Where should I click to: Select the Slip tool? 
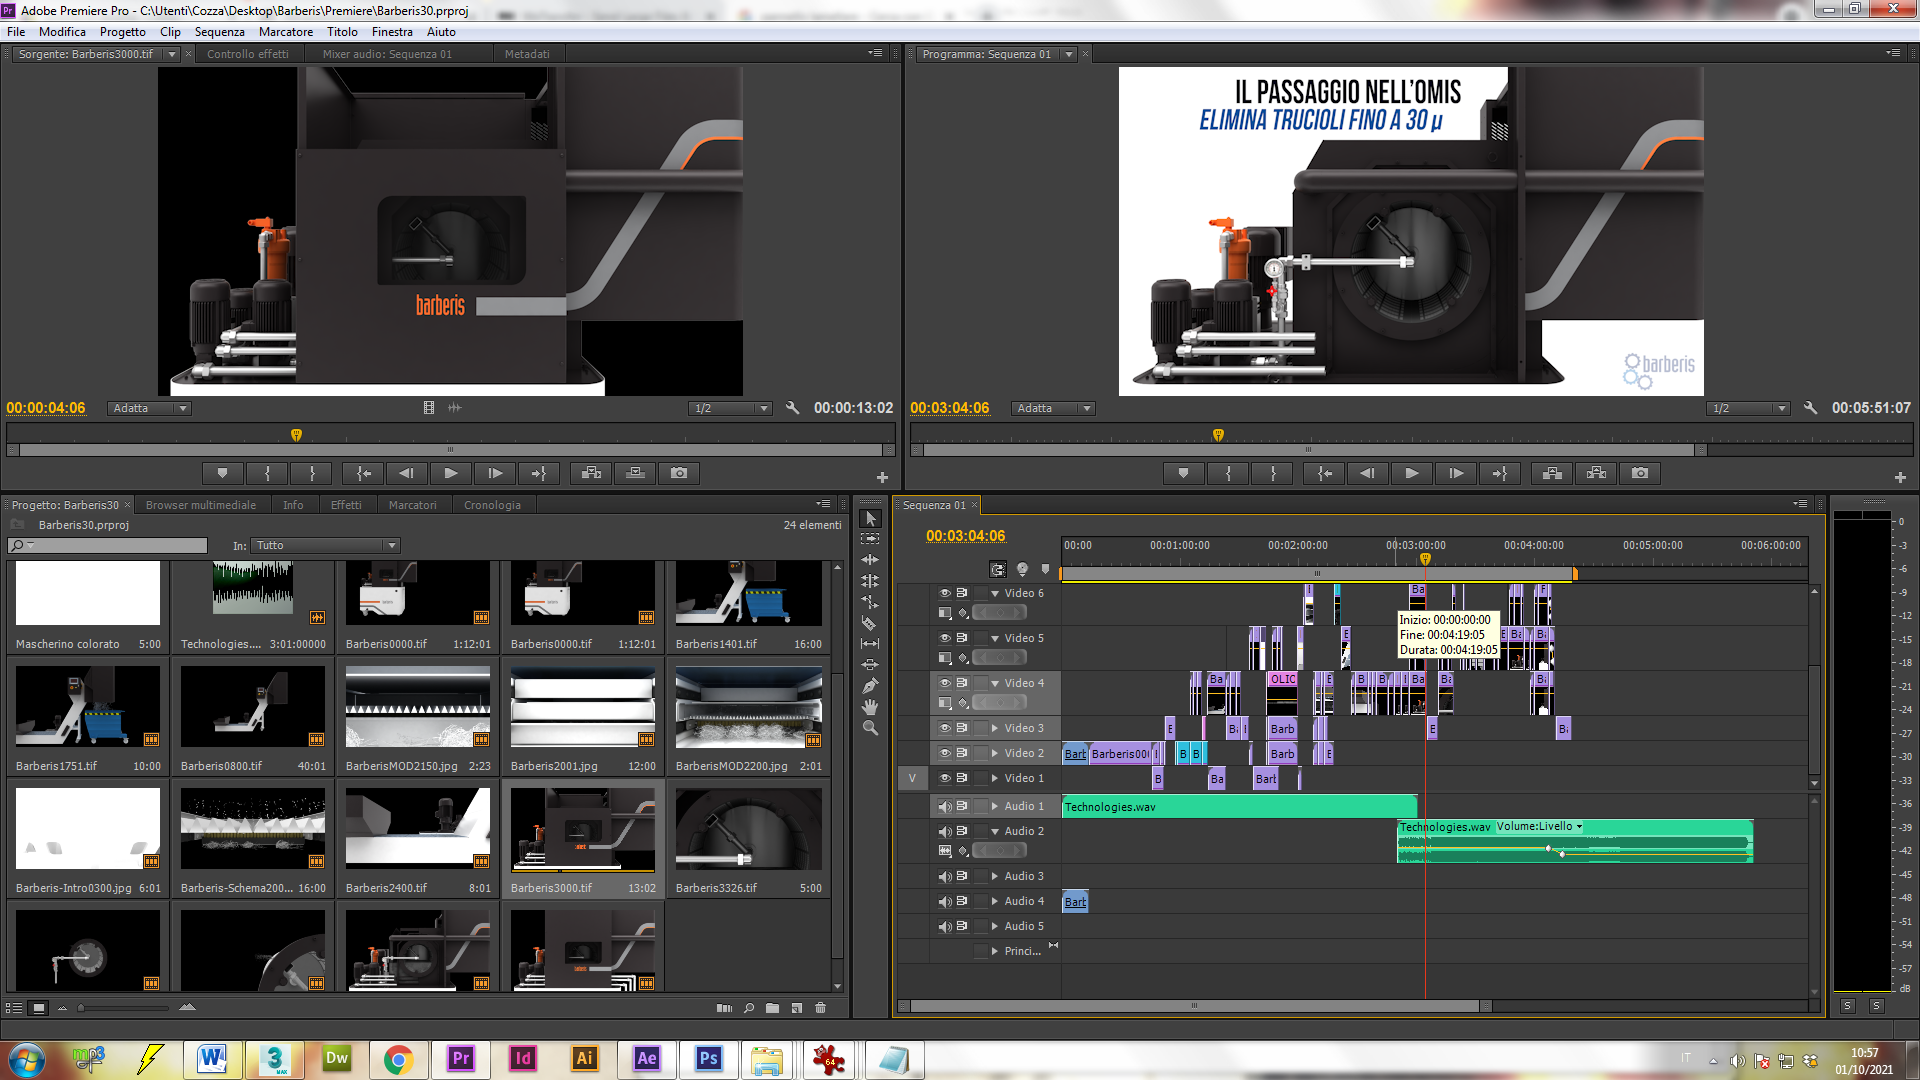(x=870, y=644)
